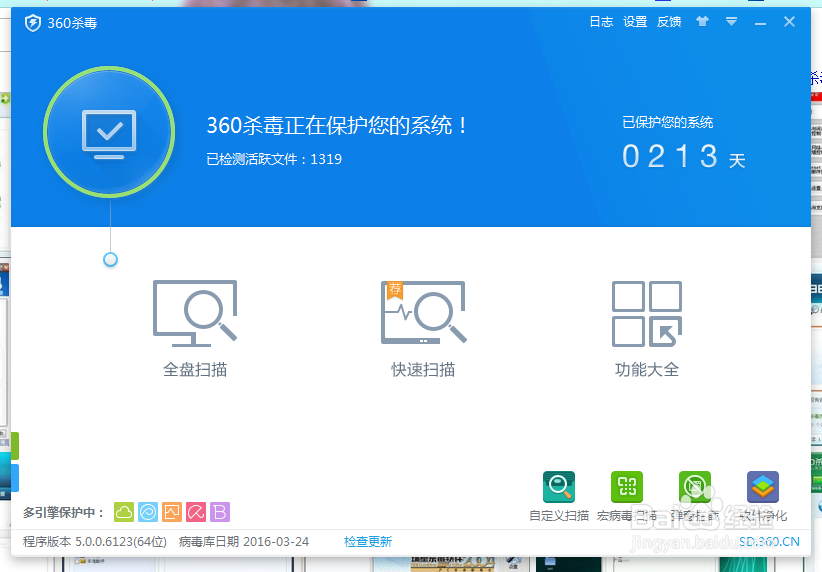Screen dimensions: 822x572
Task: Minimize the 360杀毒 window
Action: (760, 22)
